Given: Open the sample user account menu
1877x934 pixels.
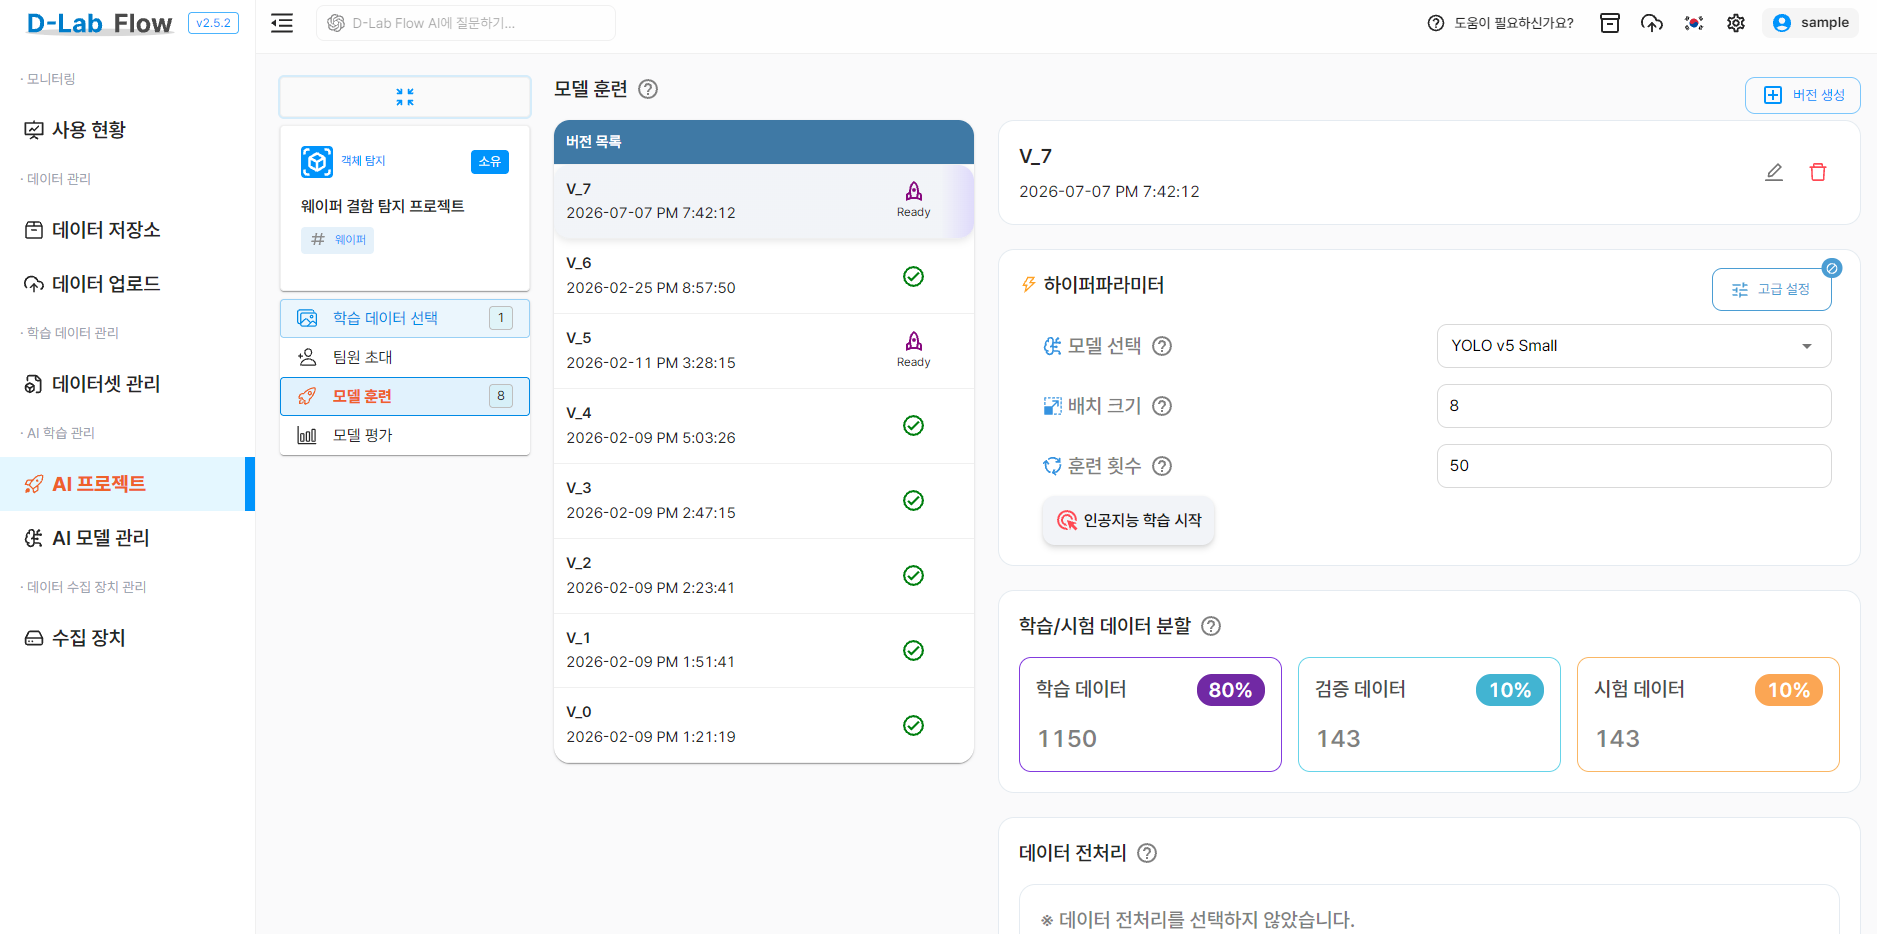Looking at the screenshot, I should pos(1811,23).
